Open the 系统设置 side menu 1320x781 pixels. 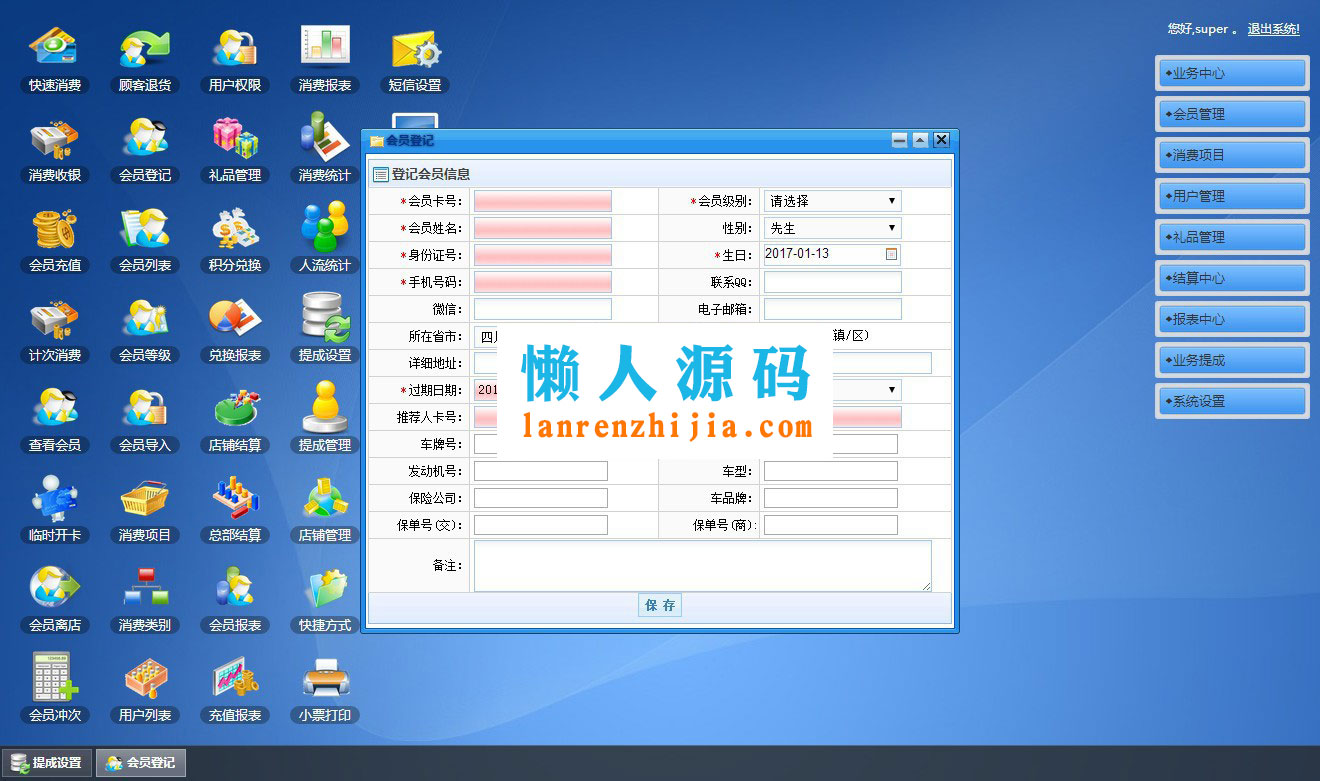[x=1232, y=401]
